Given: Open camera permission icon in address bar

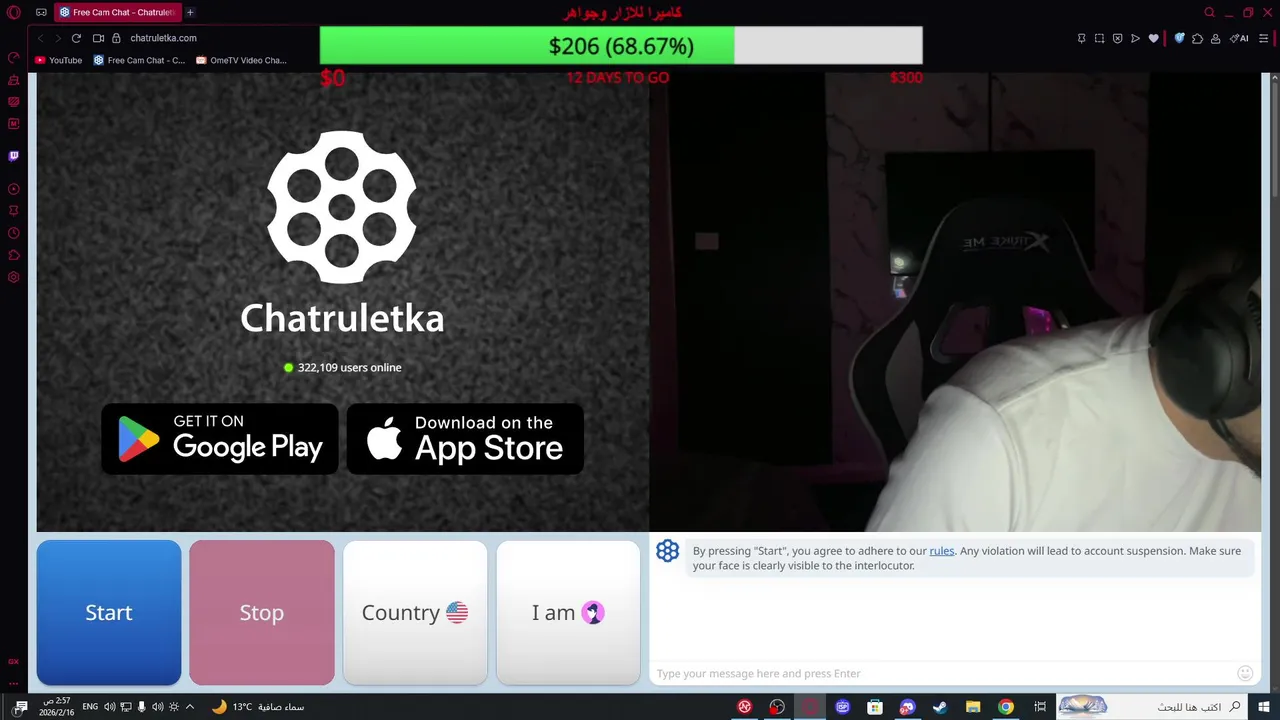Looking at the screenshot, I should pos(98,38).
